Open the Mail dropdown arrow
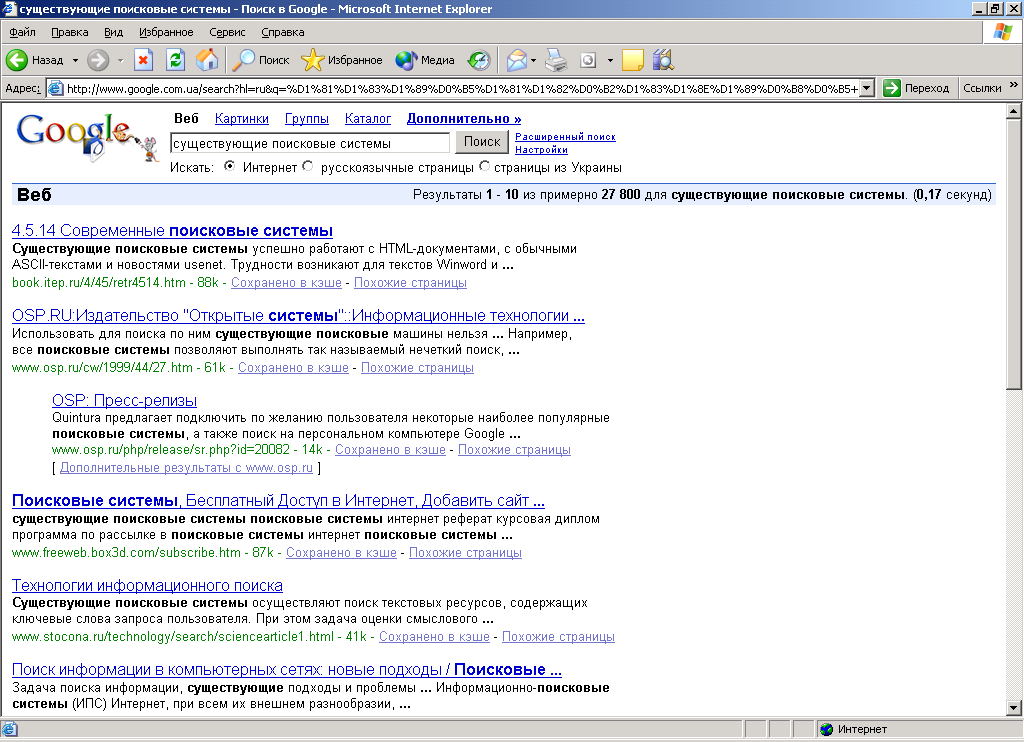Image resolution: width=1024 pixels, height=742 pixels. pos(534,60)
